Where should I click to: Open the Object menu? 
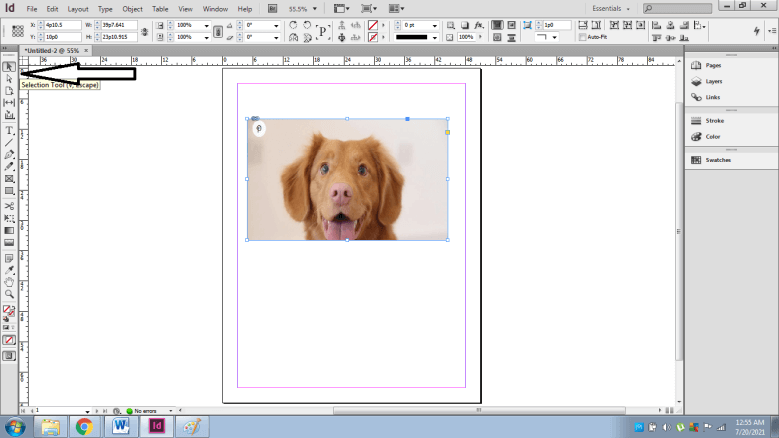(132, 9)
